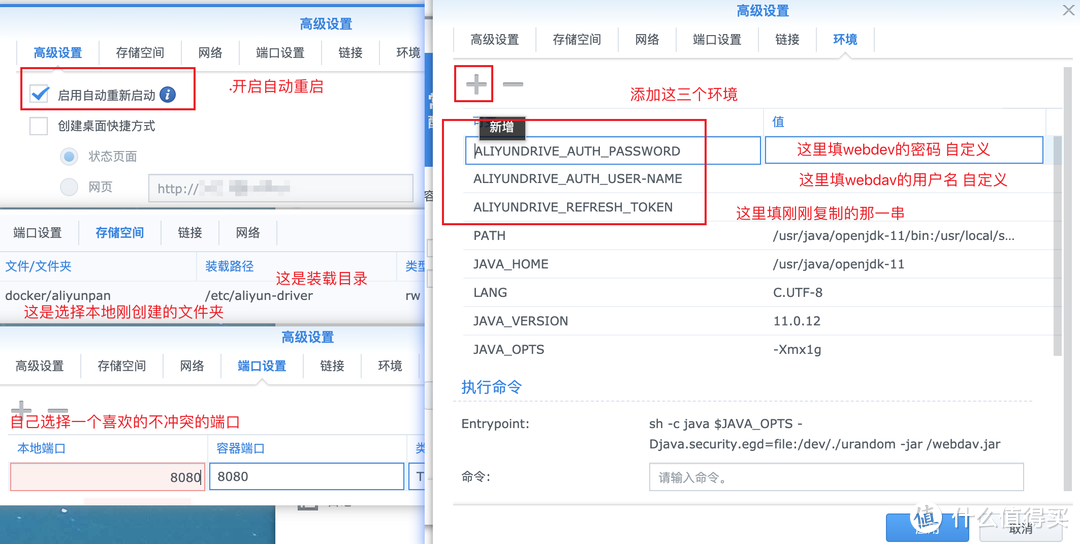Open 存储空间 tab in the mount-path panel

pos(120,233)
